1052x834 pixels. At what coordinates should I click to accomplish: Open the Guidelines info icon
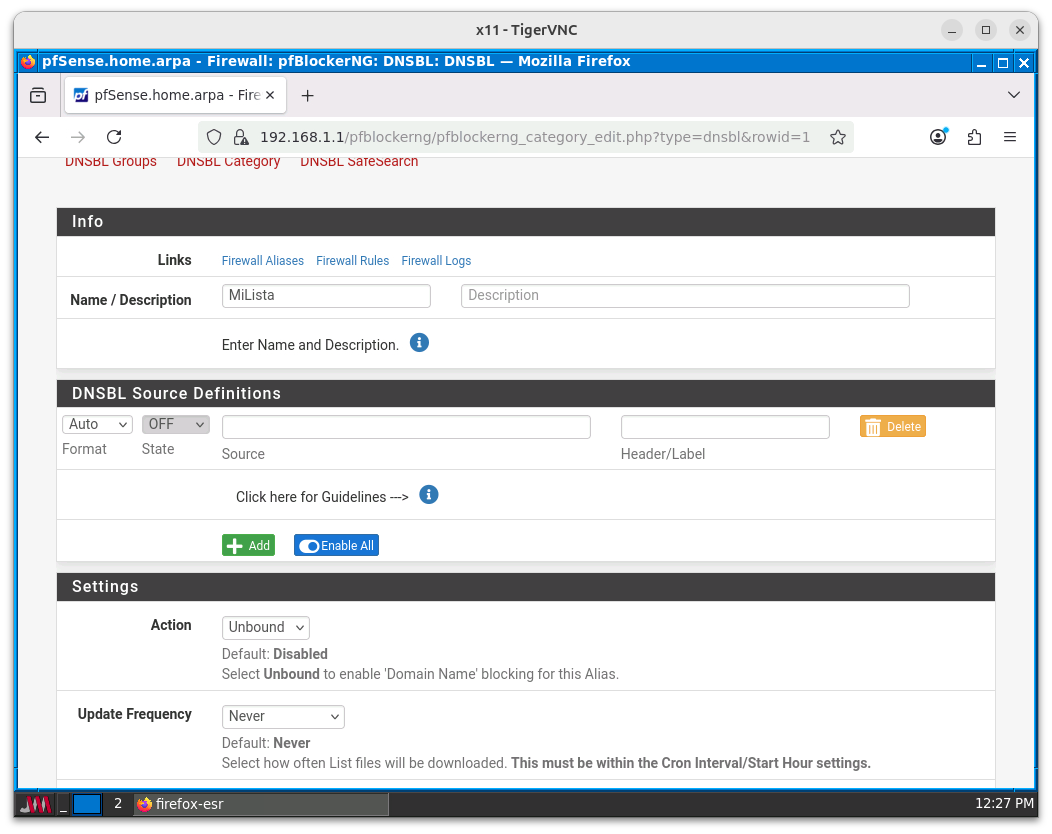coord(429,495)
